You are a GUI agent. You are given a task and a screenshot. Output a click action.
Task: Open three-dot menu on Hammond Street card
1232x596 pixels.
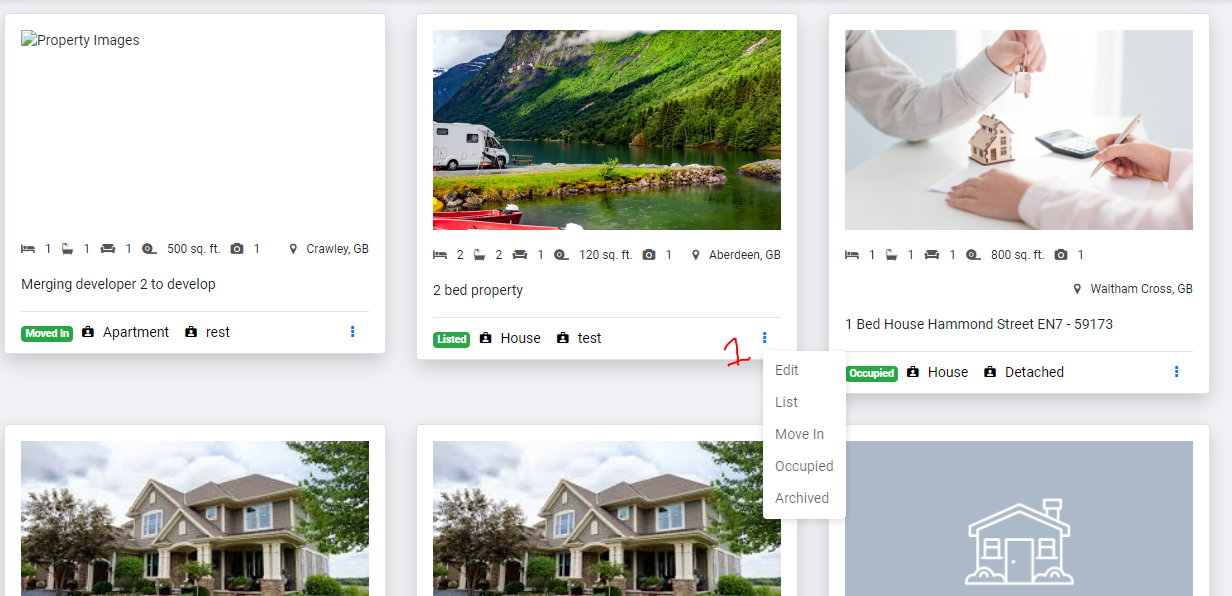pos(1177,372)
